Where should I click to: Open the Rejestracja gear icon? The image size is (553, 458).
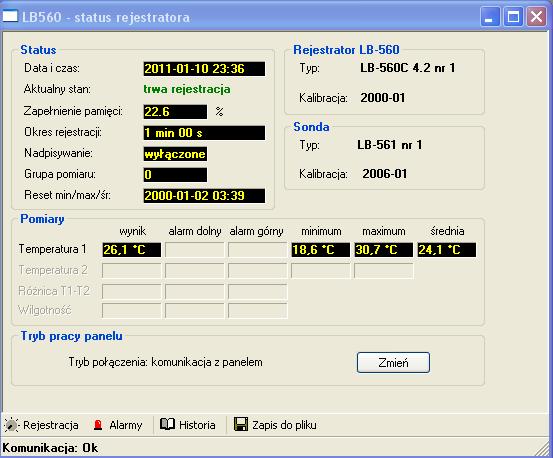[x=11, y=425]
